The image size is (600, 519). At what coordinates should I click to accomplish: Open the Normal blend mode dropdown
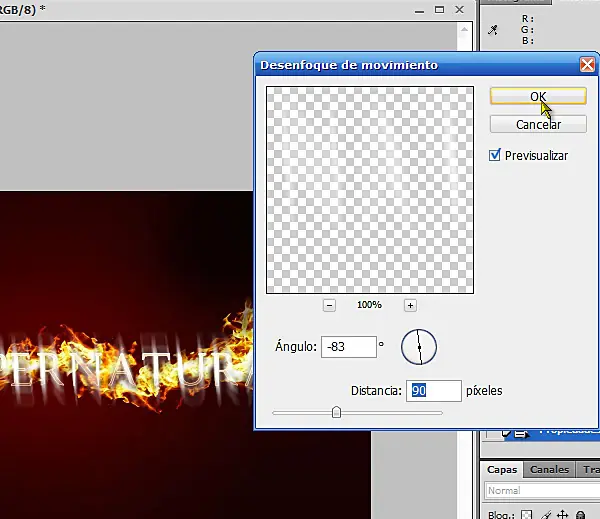point(543,491)
